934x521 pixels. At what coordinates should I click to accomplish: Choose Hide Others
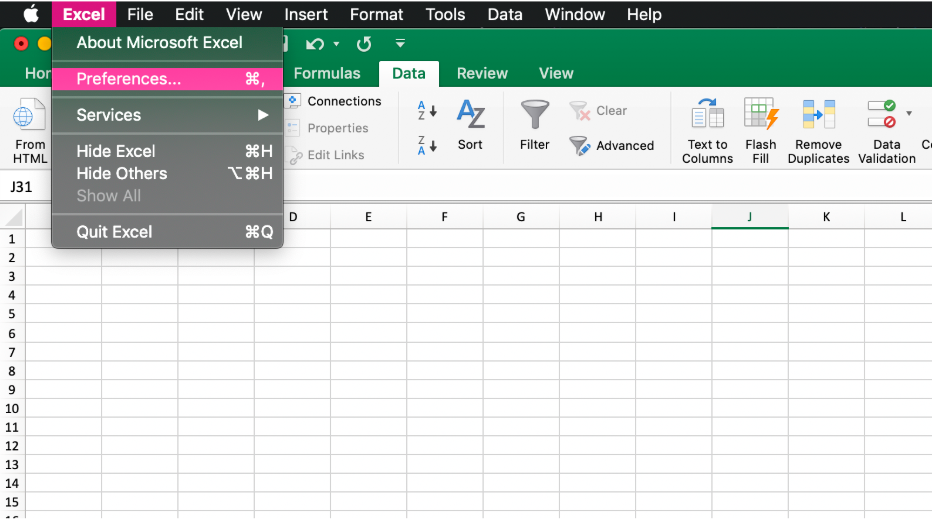pyautogui.click(x=167, y=173)
